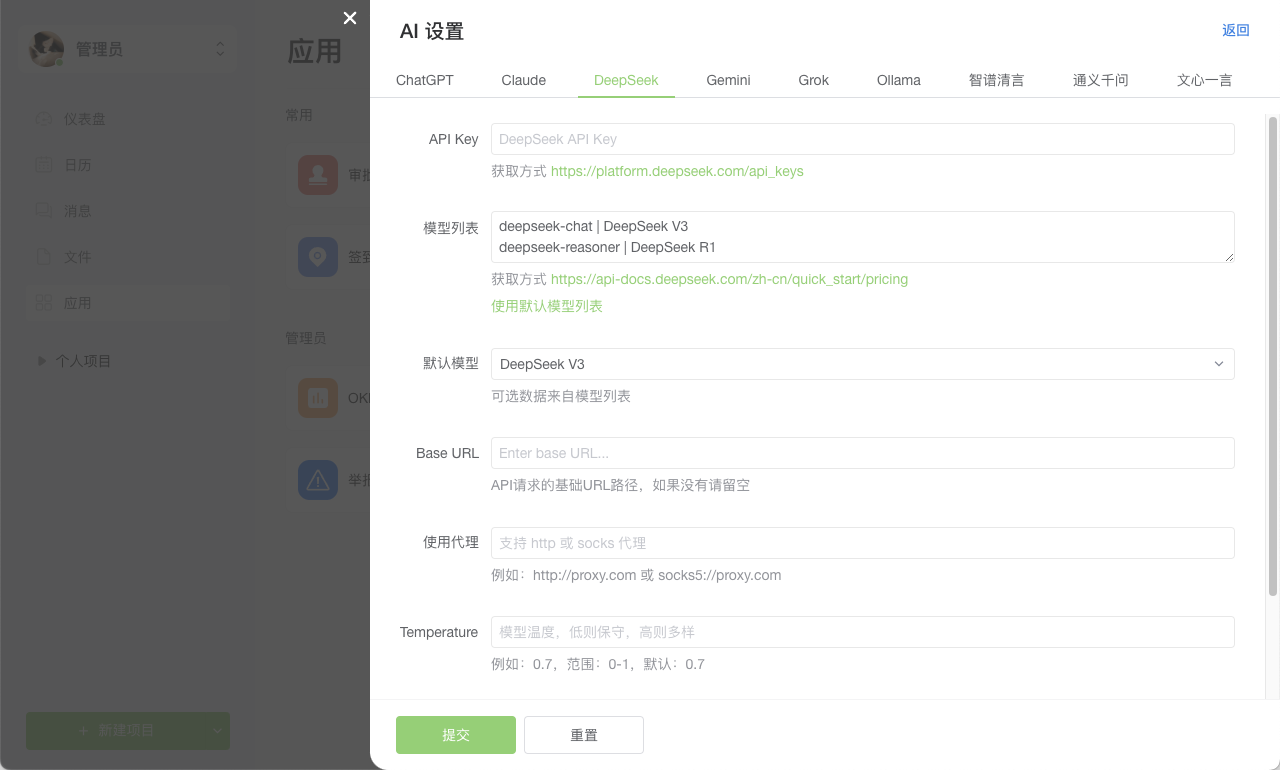Open the new project button dropdown arrow
Image resolution: width=1280 pixels, height=770 pixels.
click(218, 731)
